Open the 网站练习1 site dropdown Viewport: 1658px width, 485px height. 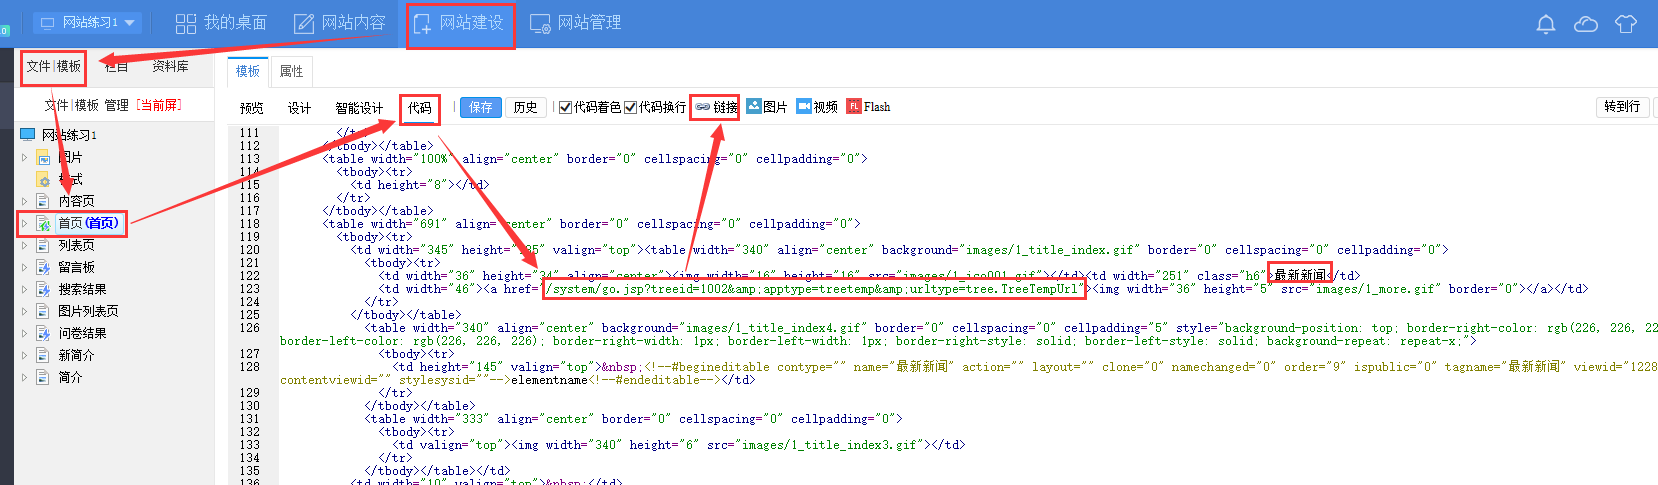[88, 22]
